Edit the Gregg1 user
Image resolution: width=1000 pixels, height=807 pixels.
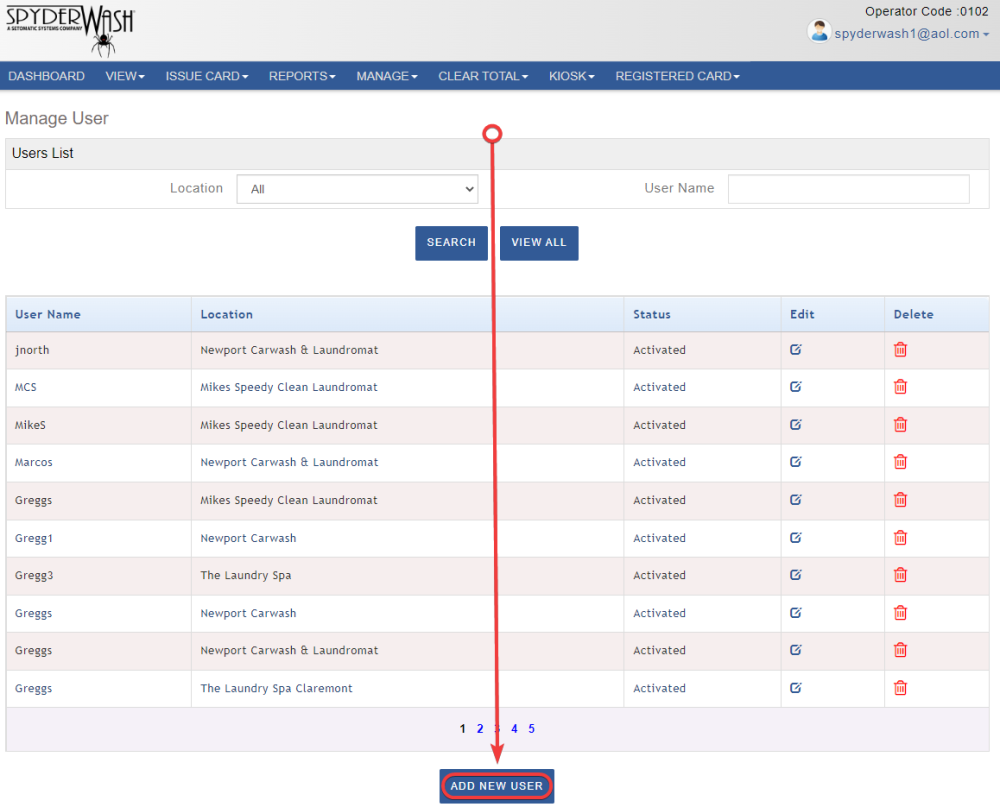[795, 538]
